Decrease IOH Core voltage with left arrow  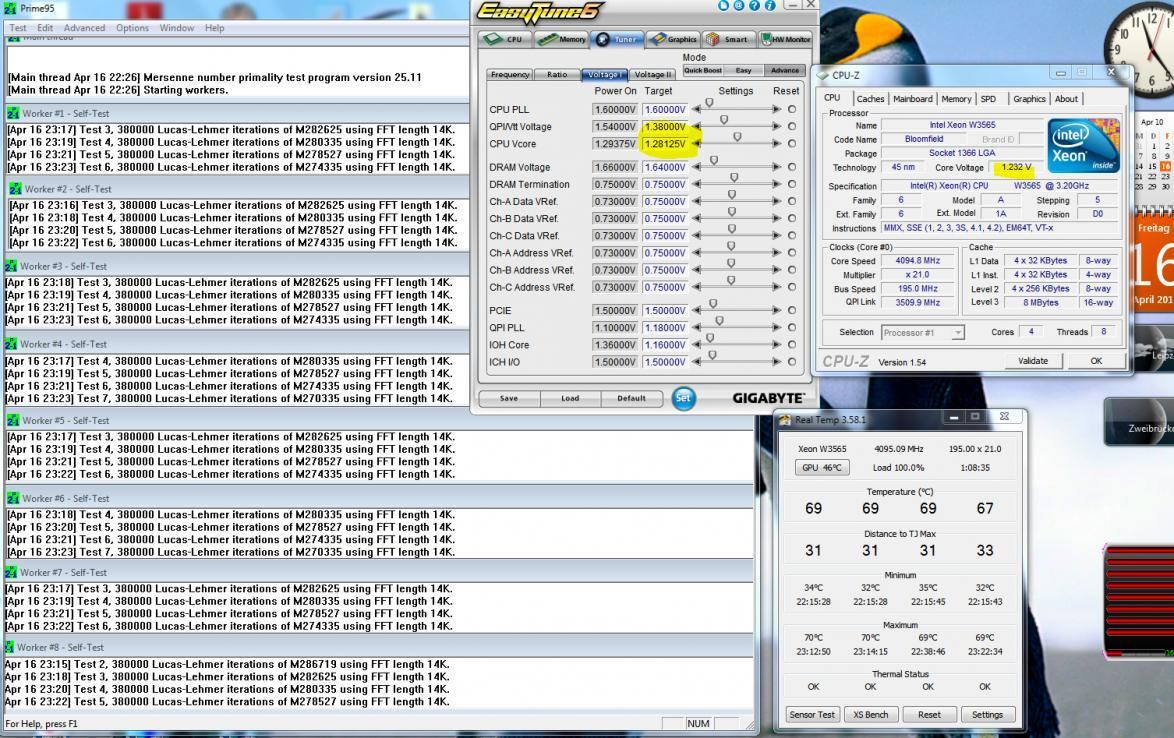tap(696, 345)
